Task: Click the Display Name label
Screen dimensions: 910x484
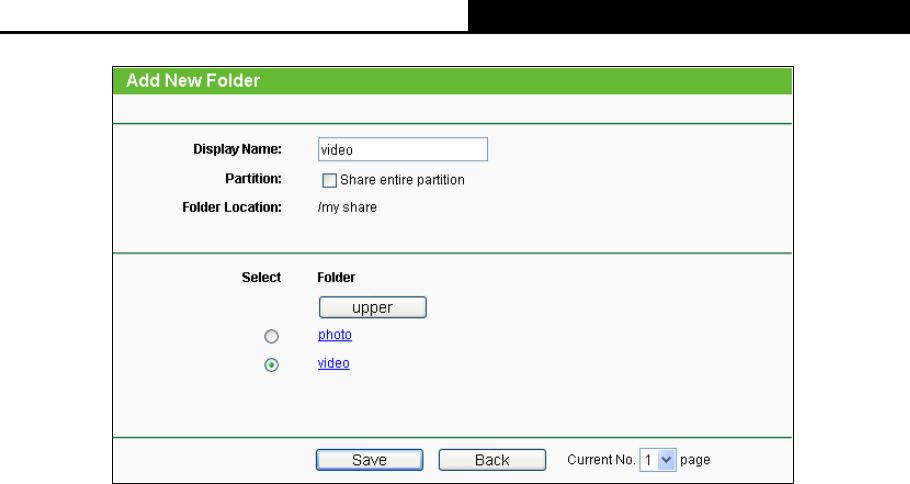Action: click(x=237, y=149)
